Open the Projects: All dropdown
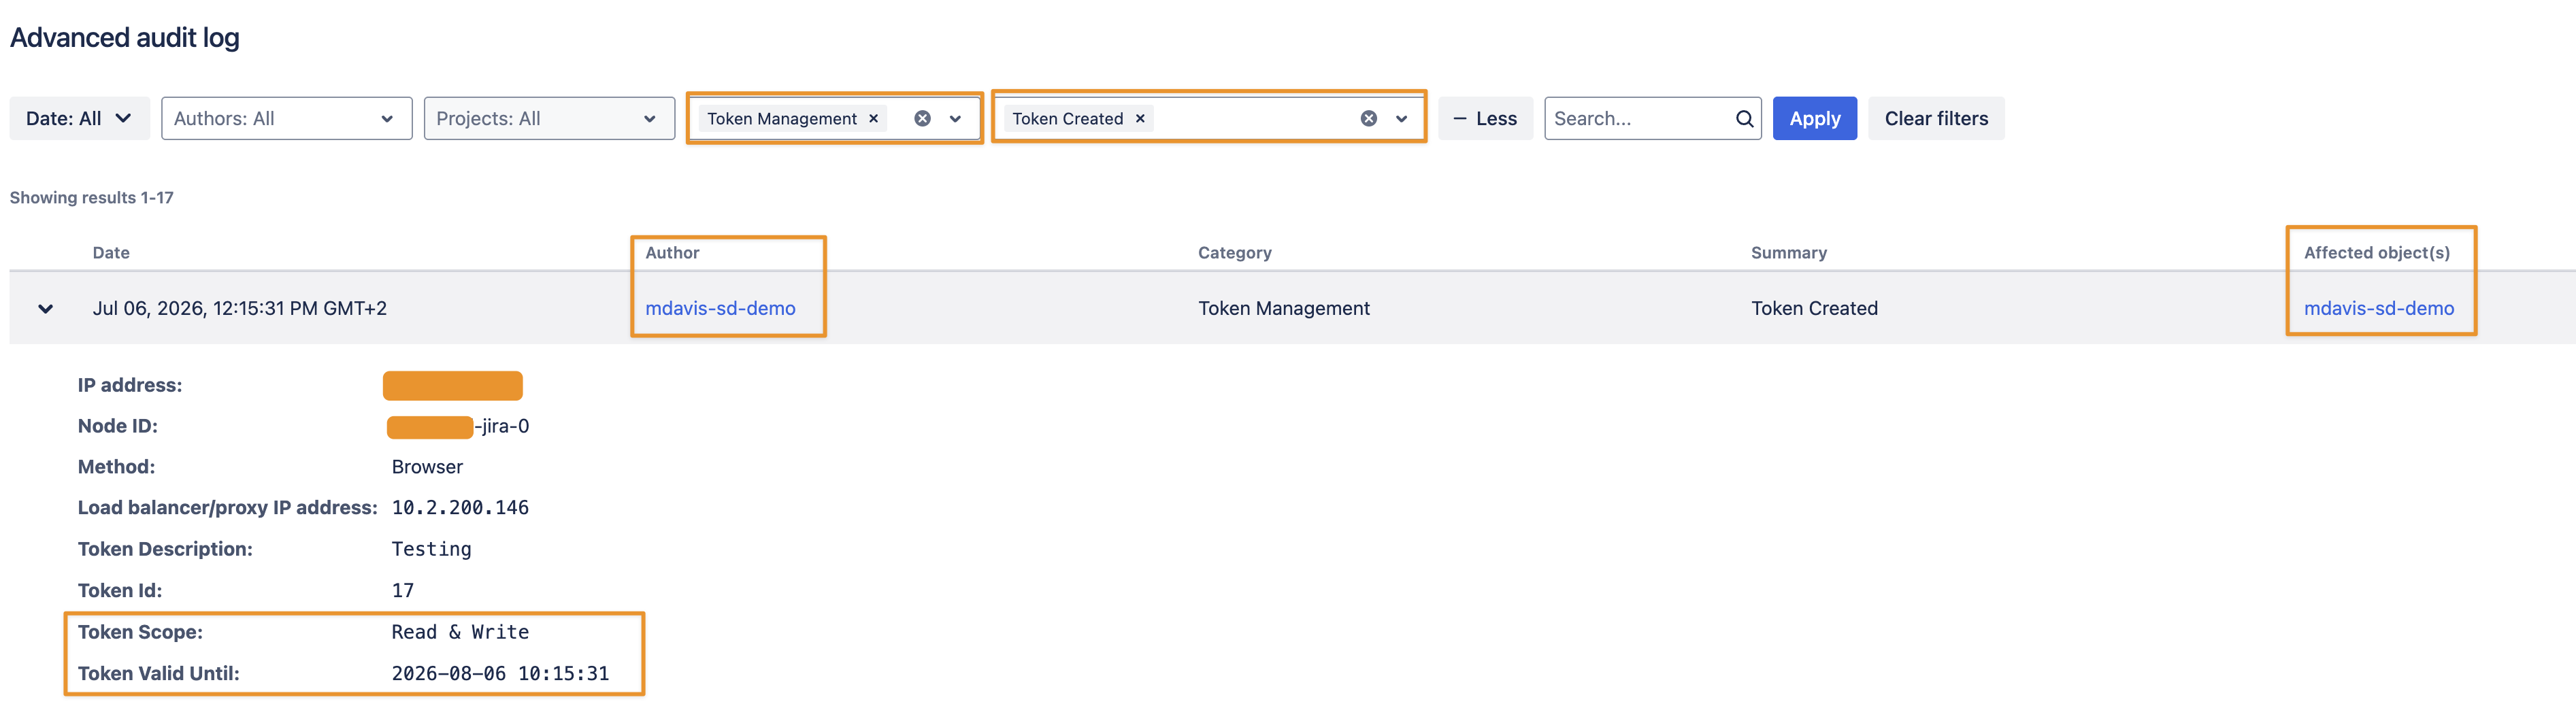Screen dimensions: 2576x706 (x=549, y=118)
